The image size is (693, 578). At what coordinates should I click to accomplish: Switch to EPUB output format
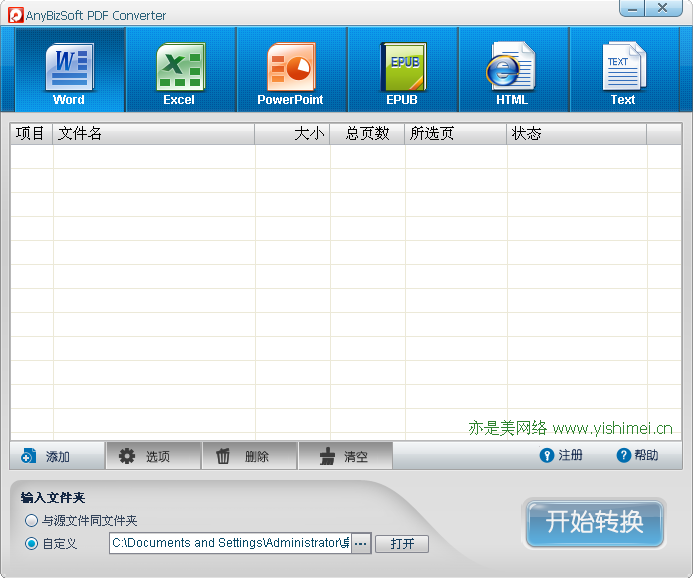403,70
